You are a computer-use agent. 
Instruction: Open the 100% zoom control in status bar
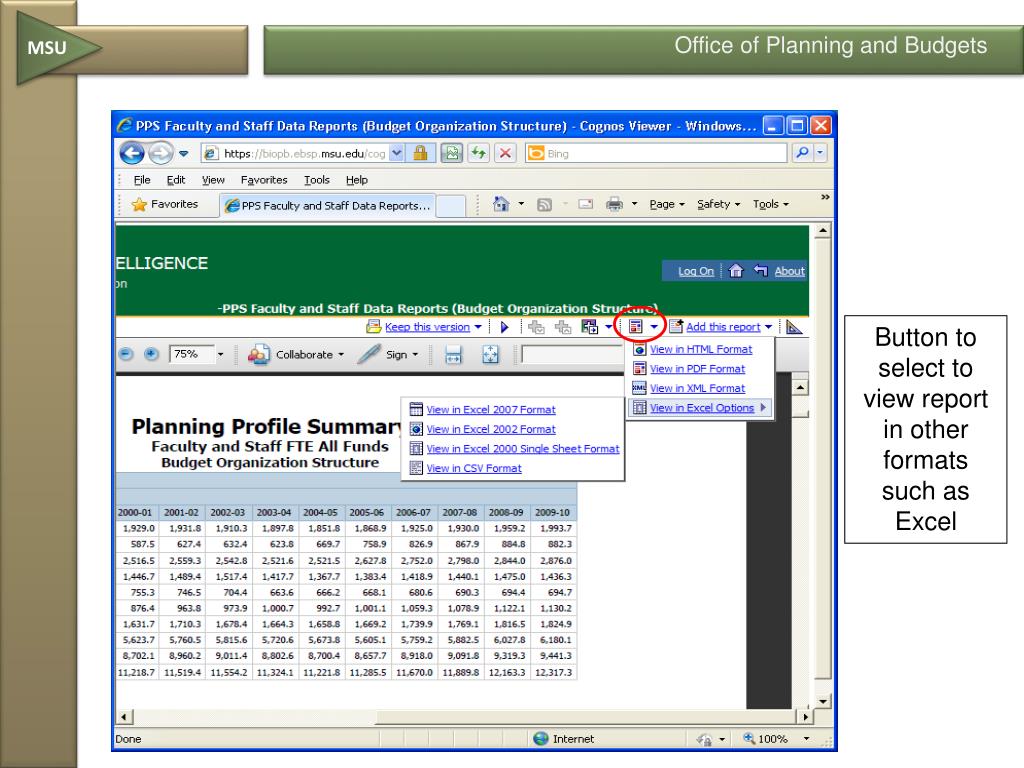[777, 739]
